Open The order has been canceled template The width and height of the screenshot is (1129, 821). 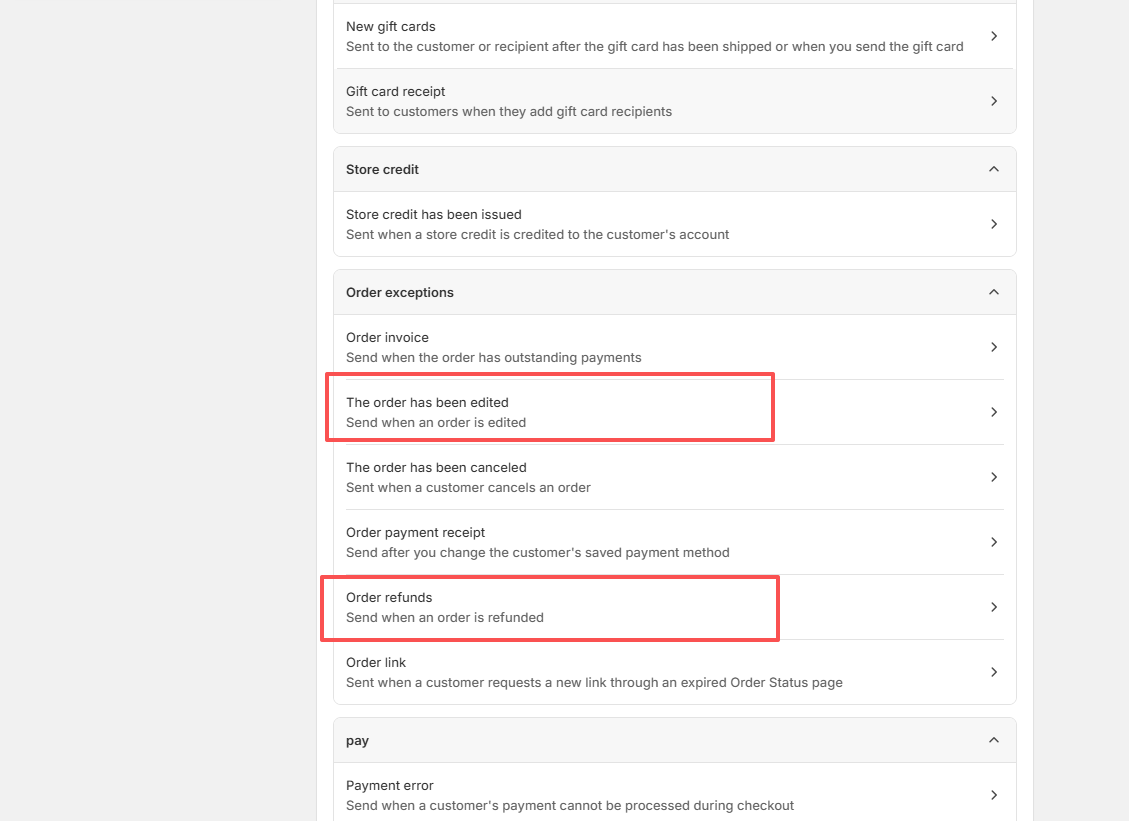tap(436, 468)
